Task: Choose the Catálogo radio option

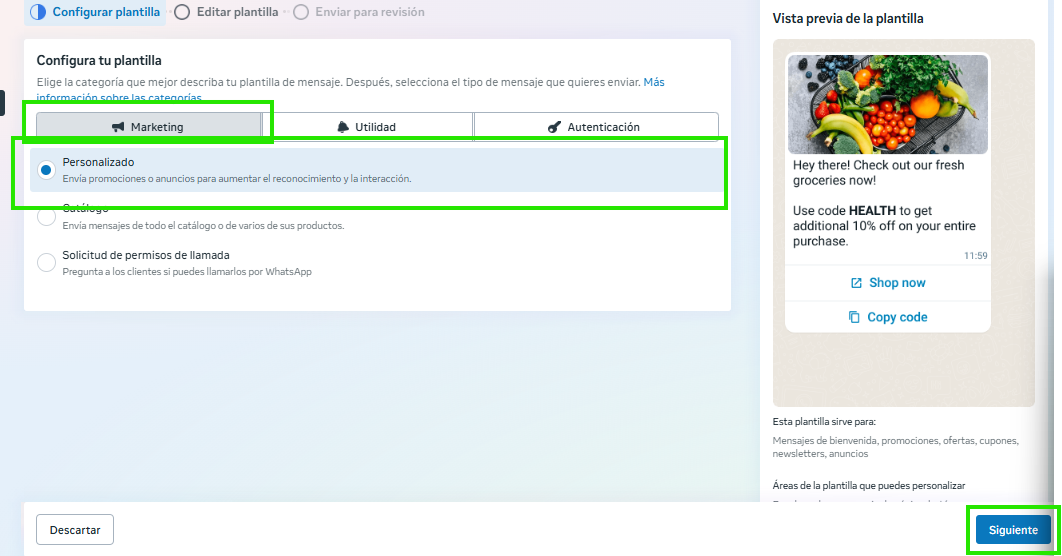Action: coord(46,216)
